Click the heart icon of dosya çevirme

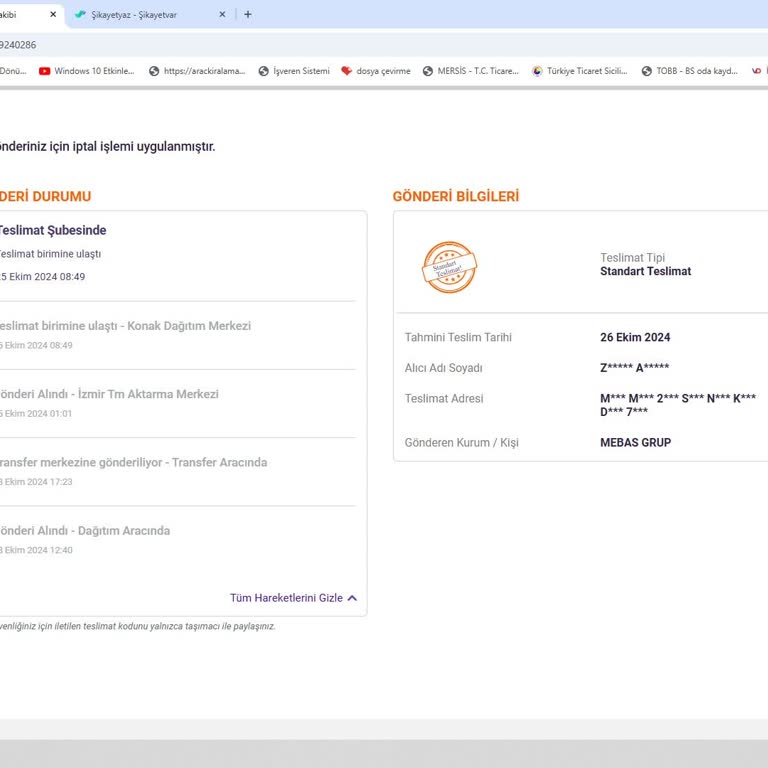(x=346, y=71)
